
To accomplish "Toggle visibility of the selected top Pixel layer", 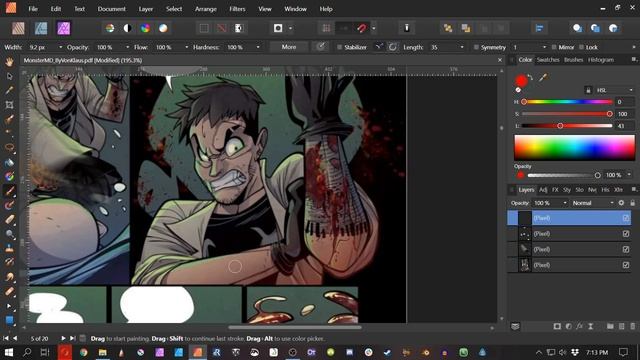I will tap(626, 218).
